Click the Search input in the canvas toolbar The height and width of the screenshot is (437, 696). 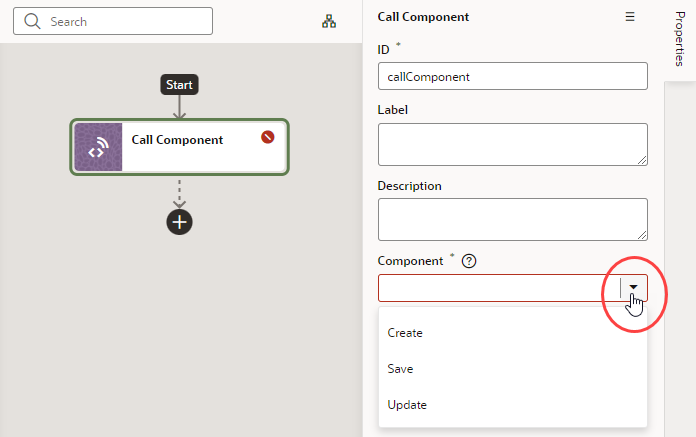113,21
